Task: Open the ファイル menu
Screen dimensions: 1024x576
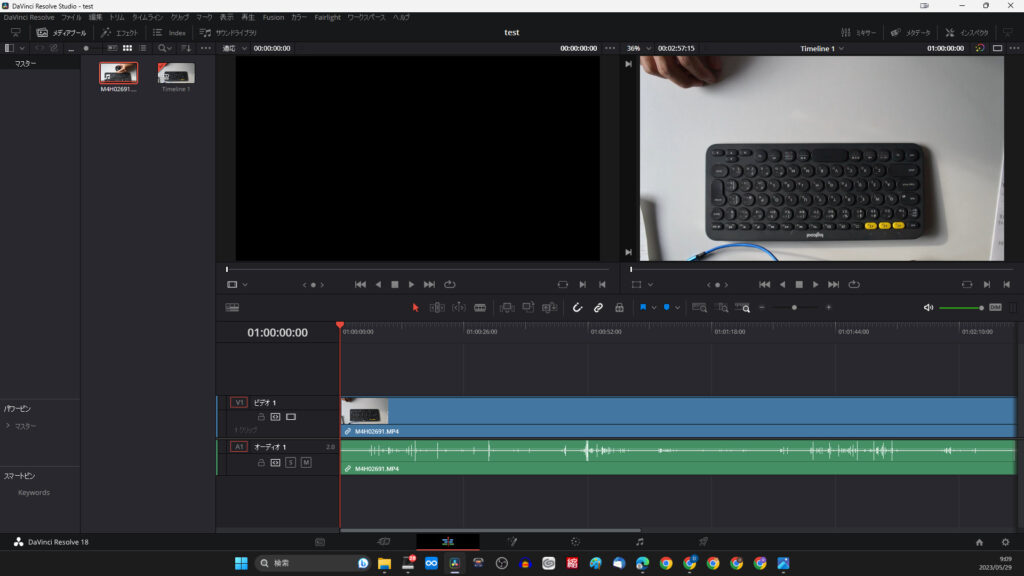Action: coord(71,18)
